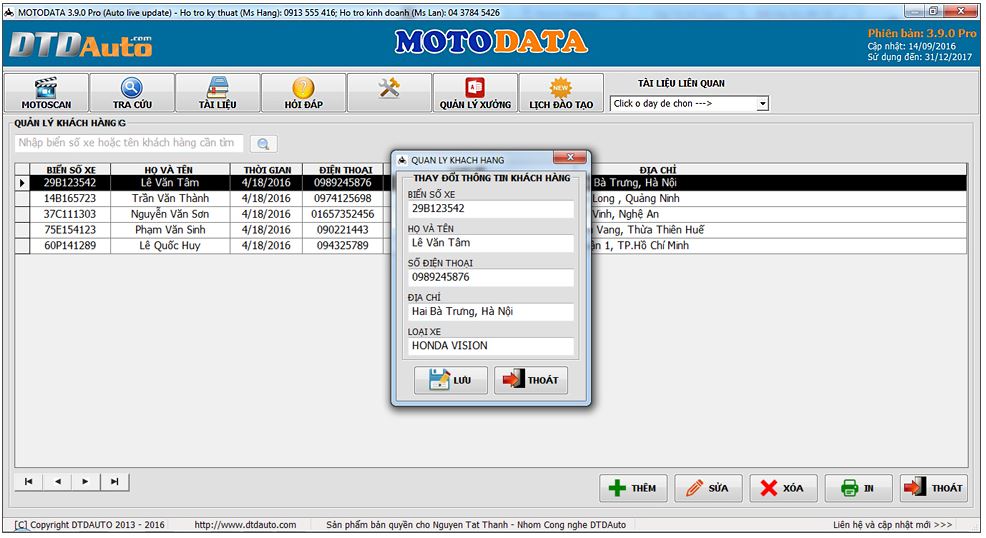Open TÀI LIỆU documents

click(x=218, y=93)
